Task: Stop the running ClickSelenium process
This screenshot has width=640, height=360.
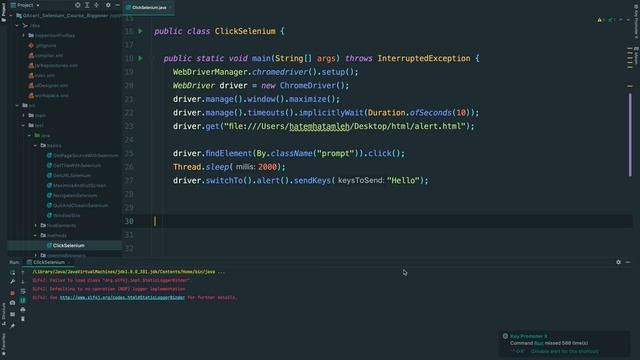Action: (13, 293)
